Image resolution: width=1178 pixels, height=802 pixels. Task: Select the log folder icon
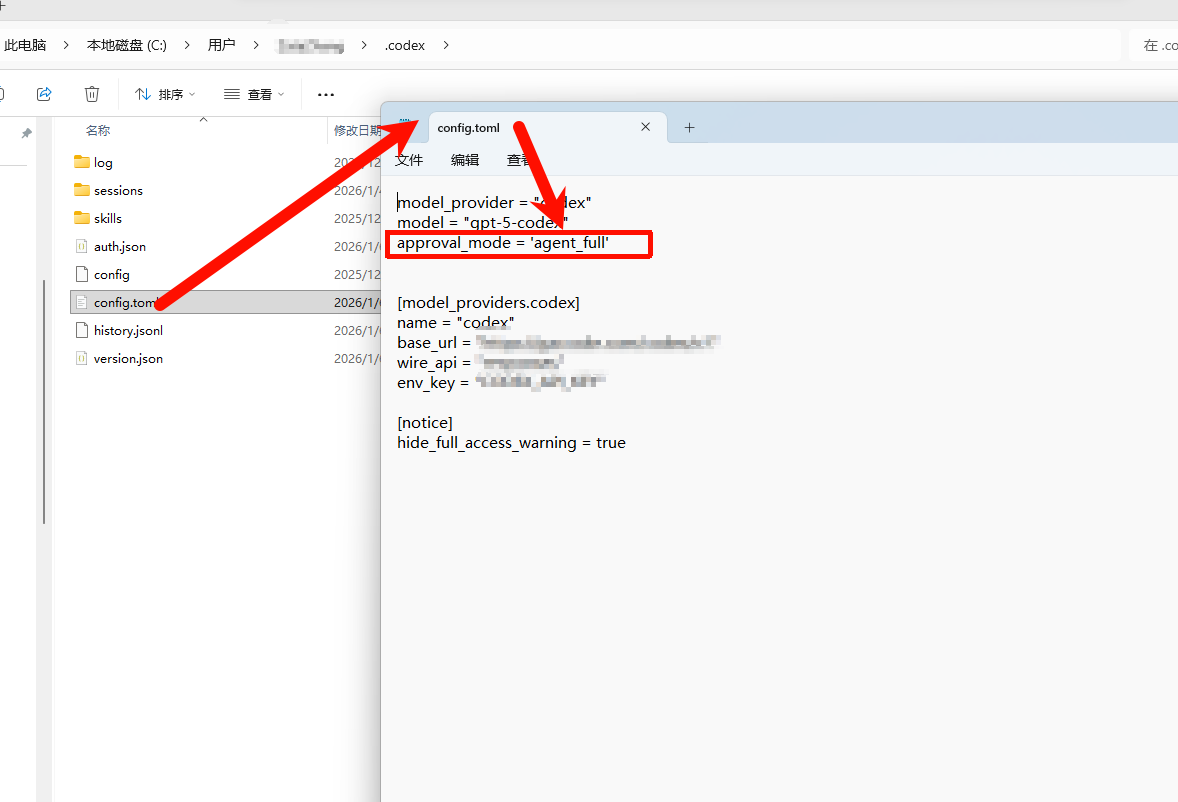[x=82, y=162]
